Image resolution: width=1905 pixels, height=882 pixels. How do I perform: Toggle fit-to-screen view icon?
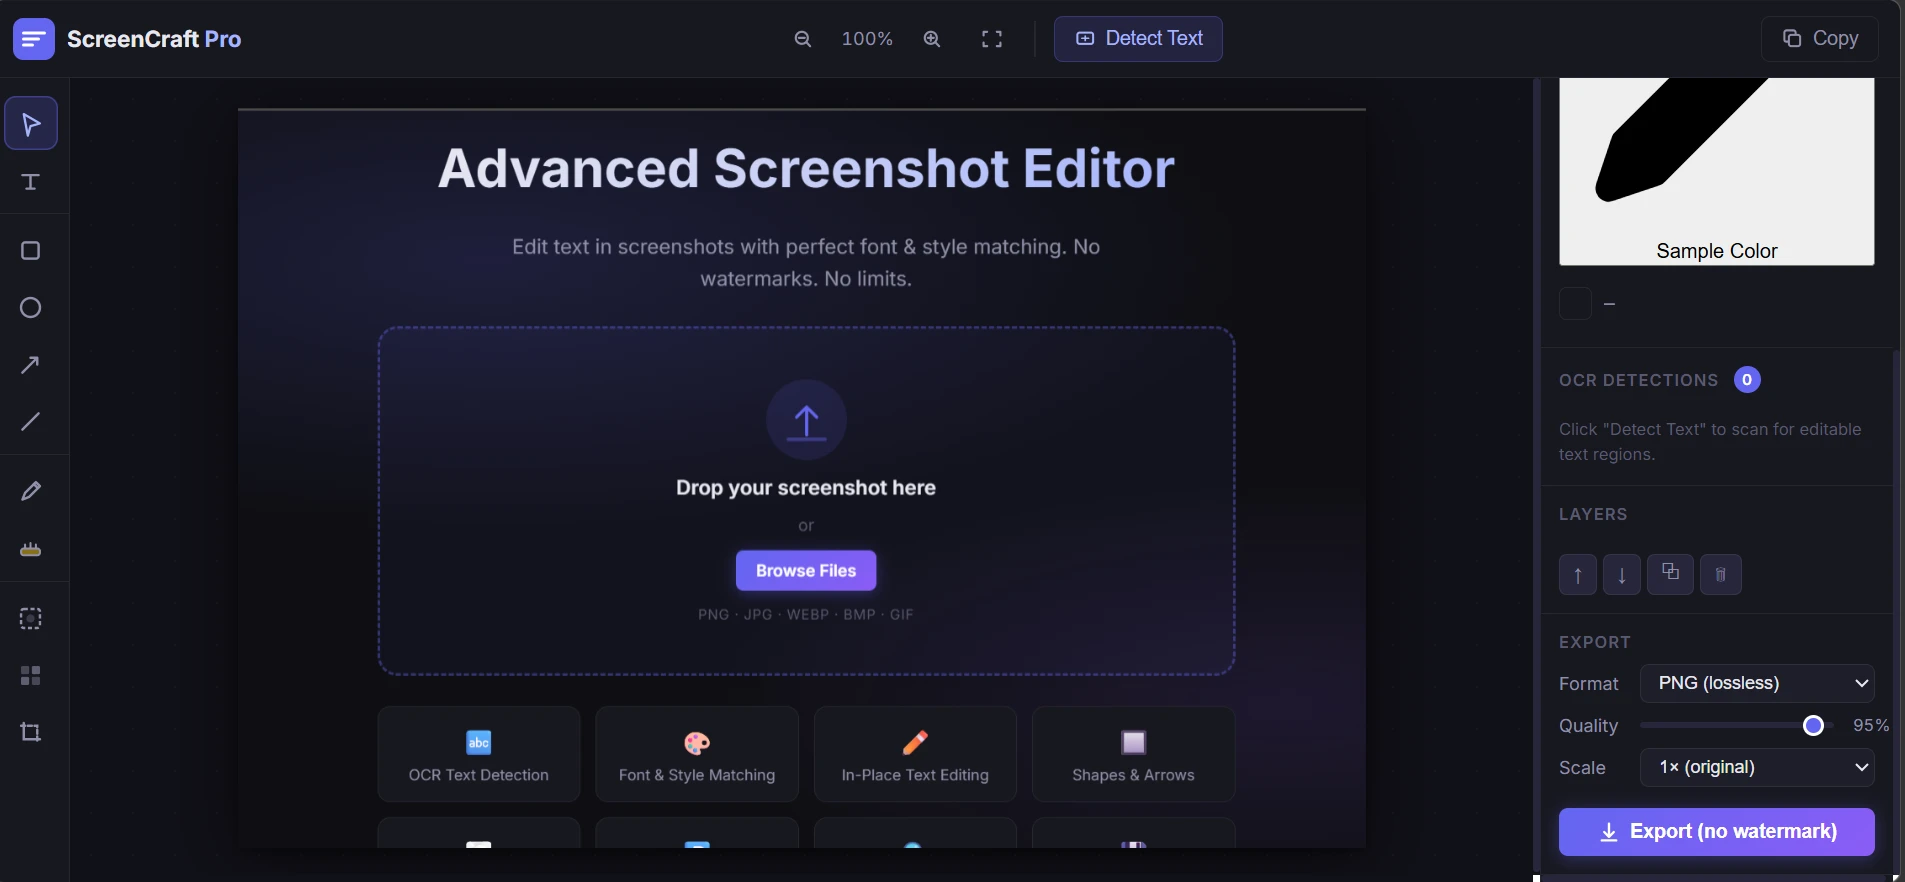pyautogui.click(x=991, y=39)
